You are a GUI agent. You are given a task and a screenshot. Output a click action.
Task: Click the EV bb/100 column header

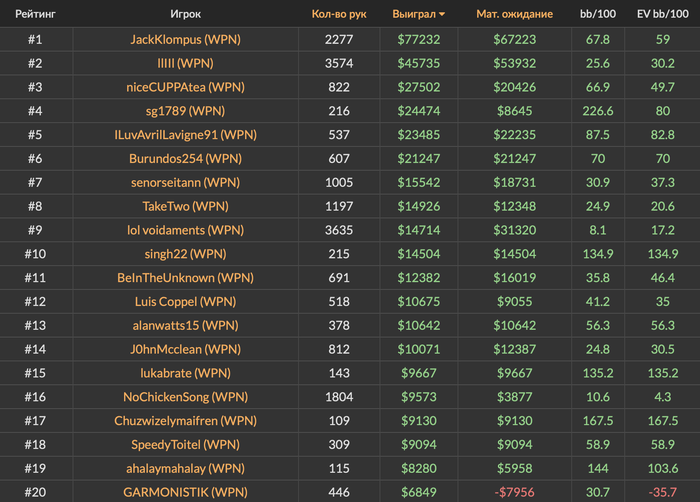click(x=662, y=14)
